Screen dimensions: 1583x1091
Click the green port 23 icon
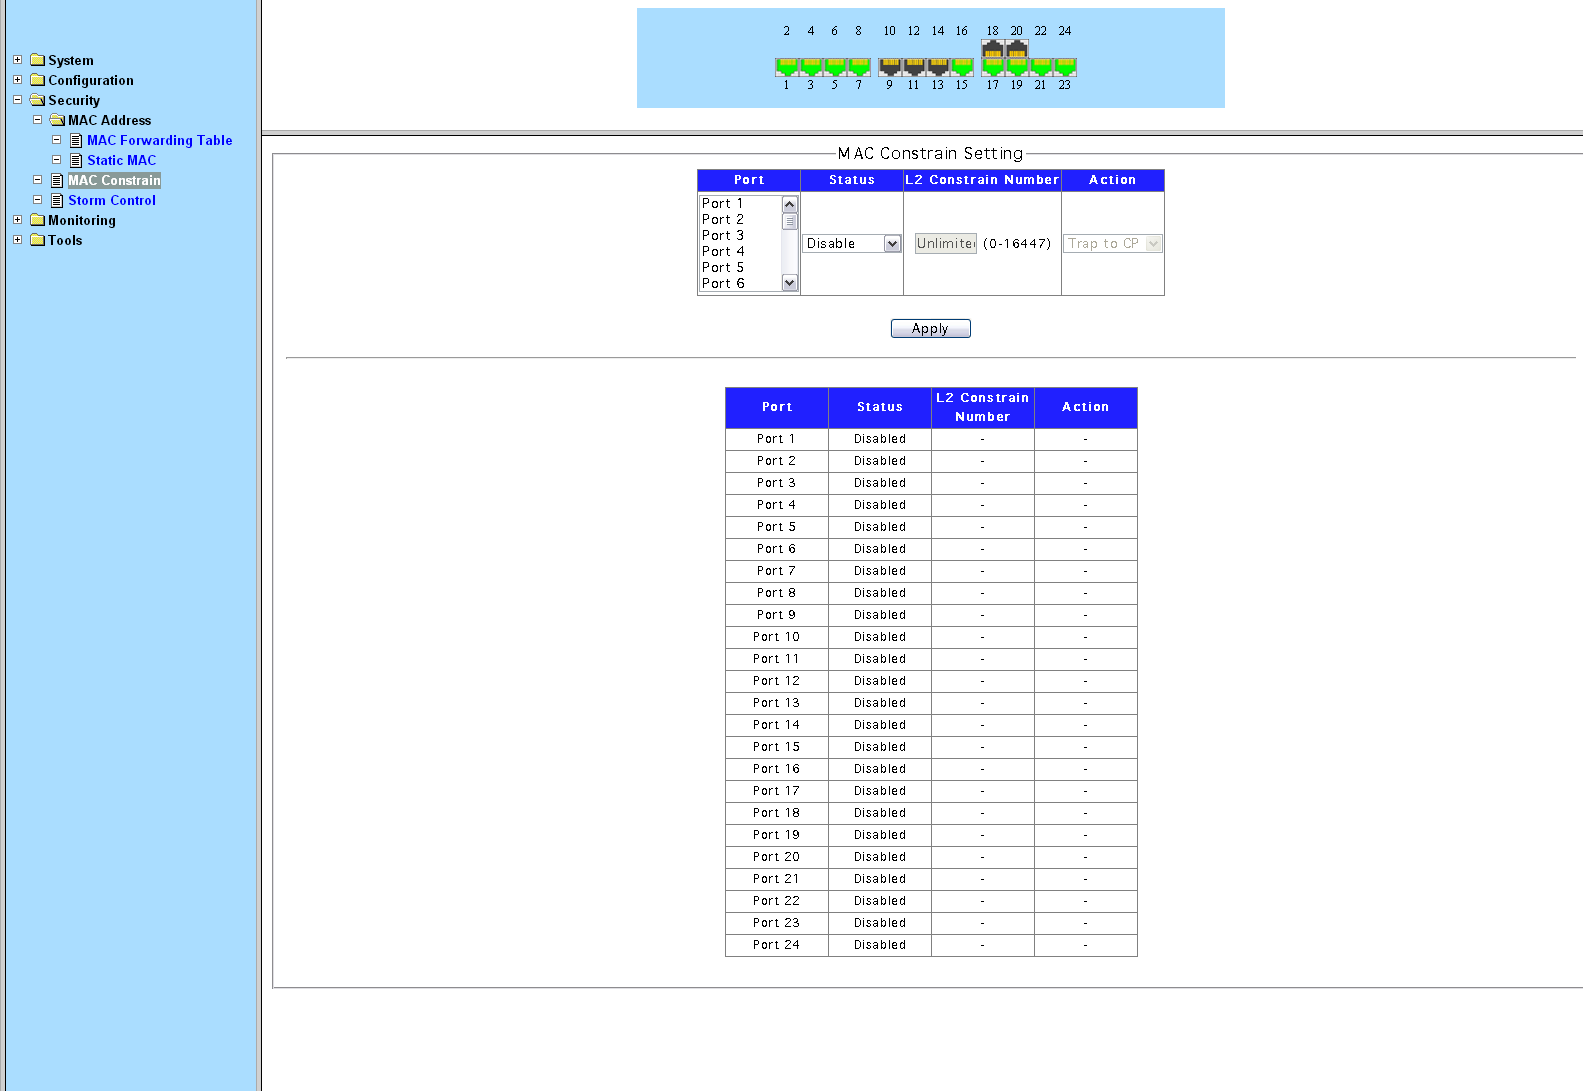tap(1065, 67)
